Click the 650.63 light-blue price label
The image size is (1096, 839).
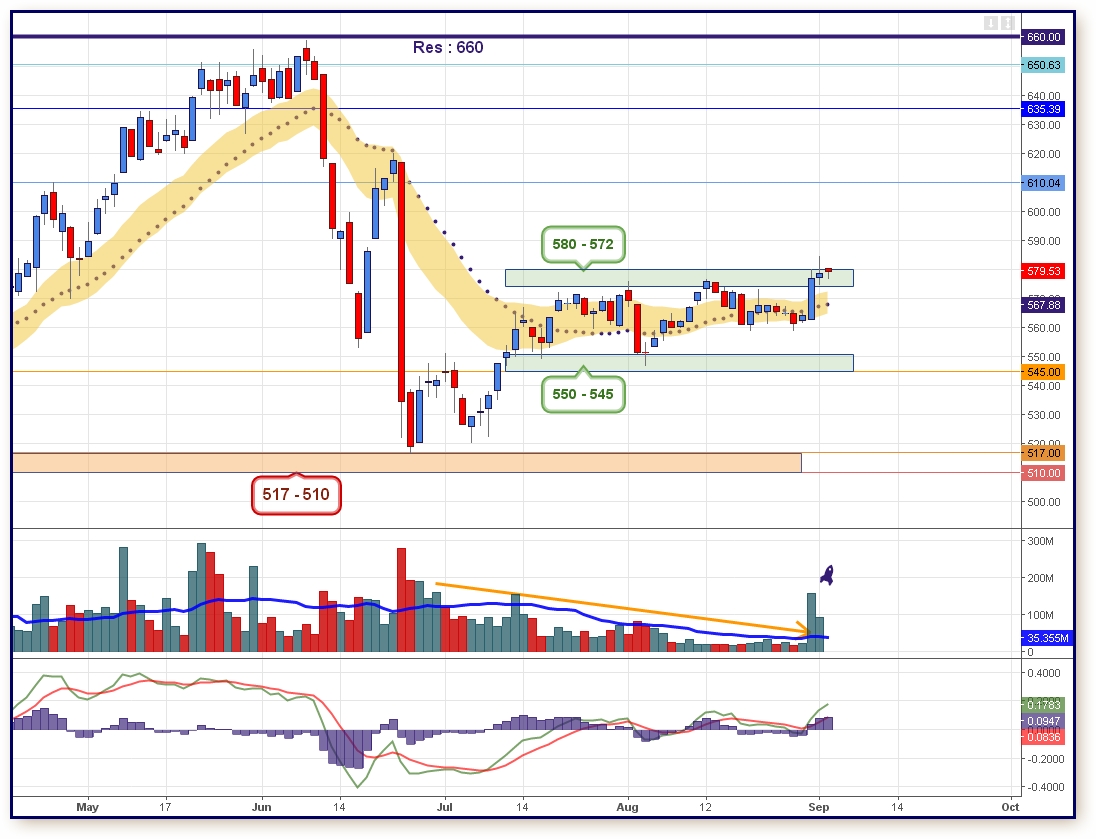[1043, 65]
